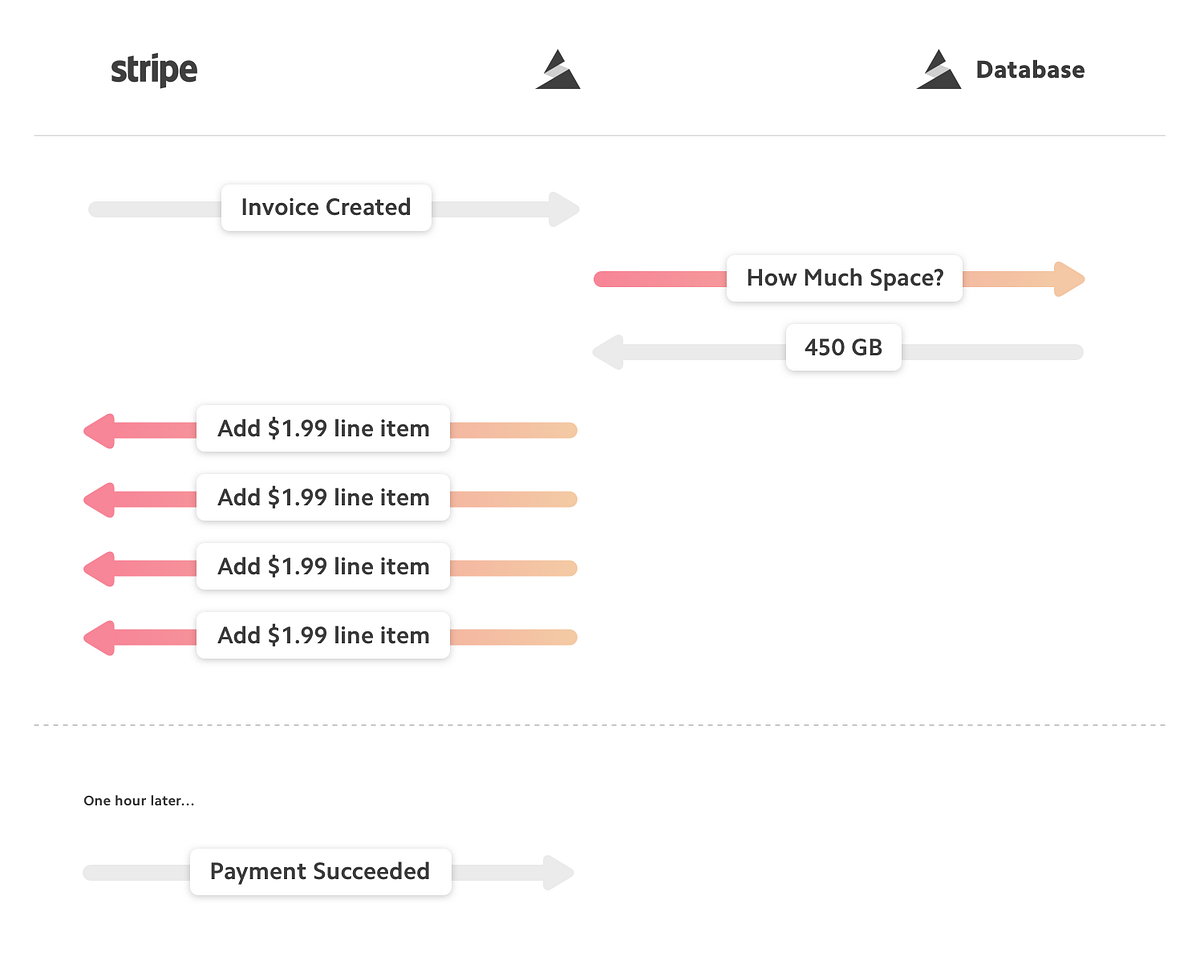Image resolution: width=1200 pixels, height=965 pixels.
Task: Toggle the Invoice Created event label
Action: pyautogui.click(x=326, y=207)
